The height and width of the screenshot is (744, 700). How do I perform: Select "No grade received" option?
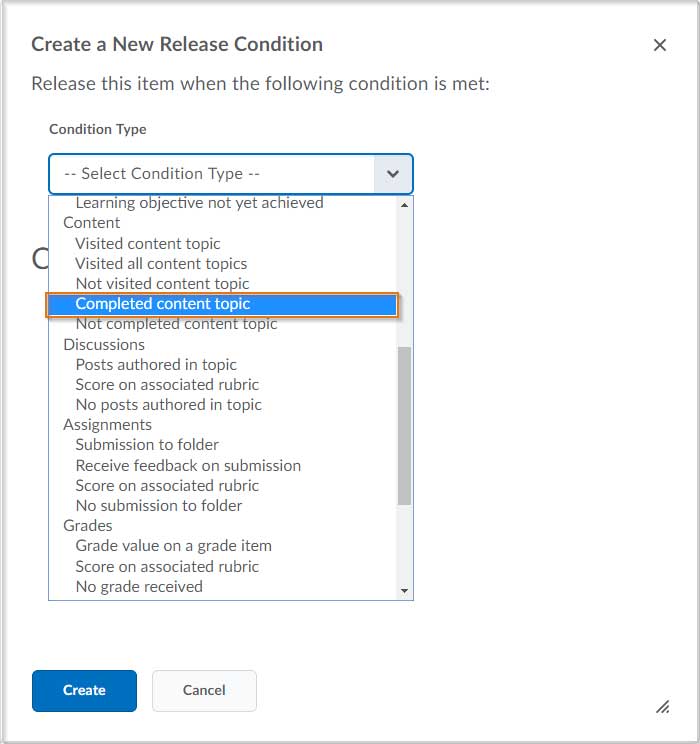coord(139,587)
